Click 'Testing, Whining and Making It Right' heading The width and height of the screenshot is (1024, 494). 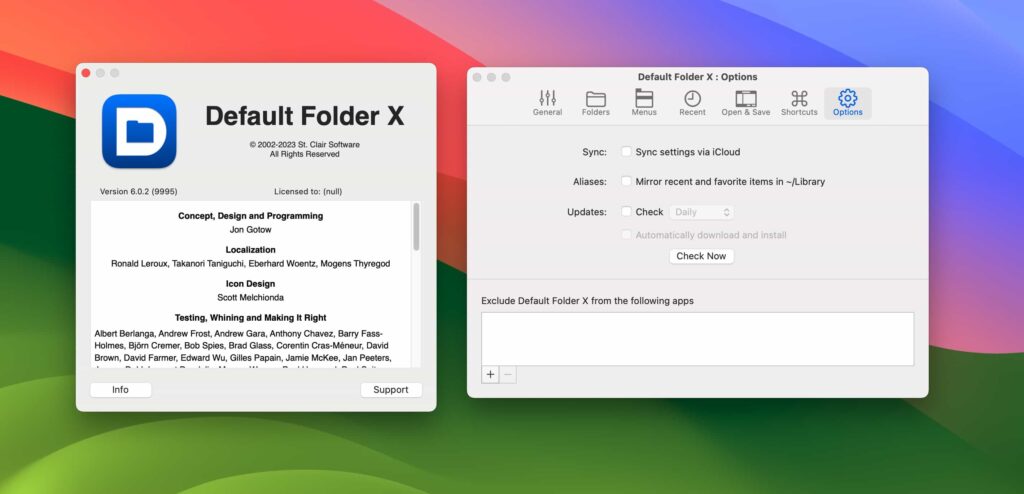[x=251, y=318]
